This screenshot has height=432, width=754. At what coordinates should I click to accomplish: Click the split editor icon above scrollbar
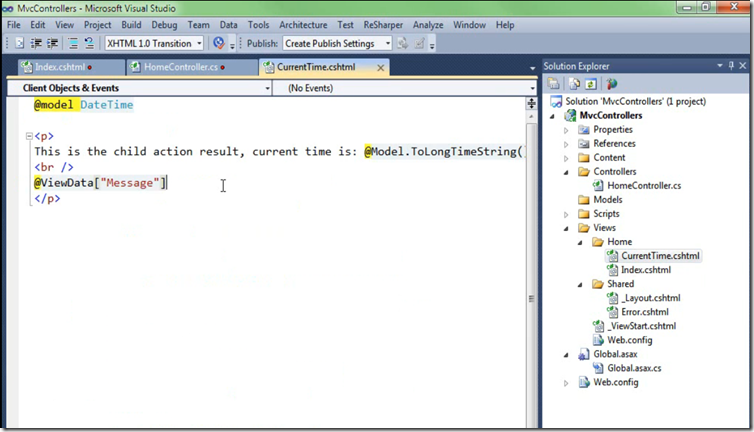[x=531, y=103]
